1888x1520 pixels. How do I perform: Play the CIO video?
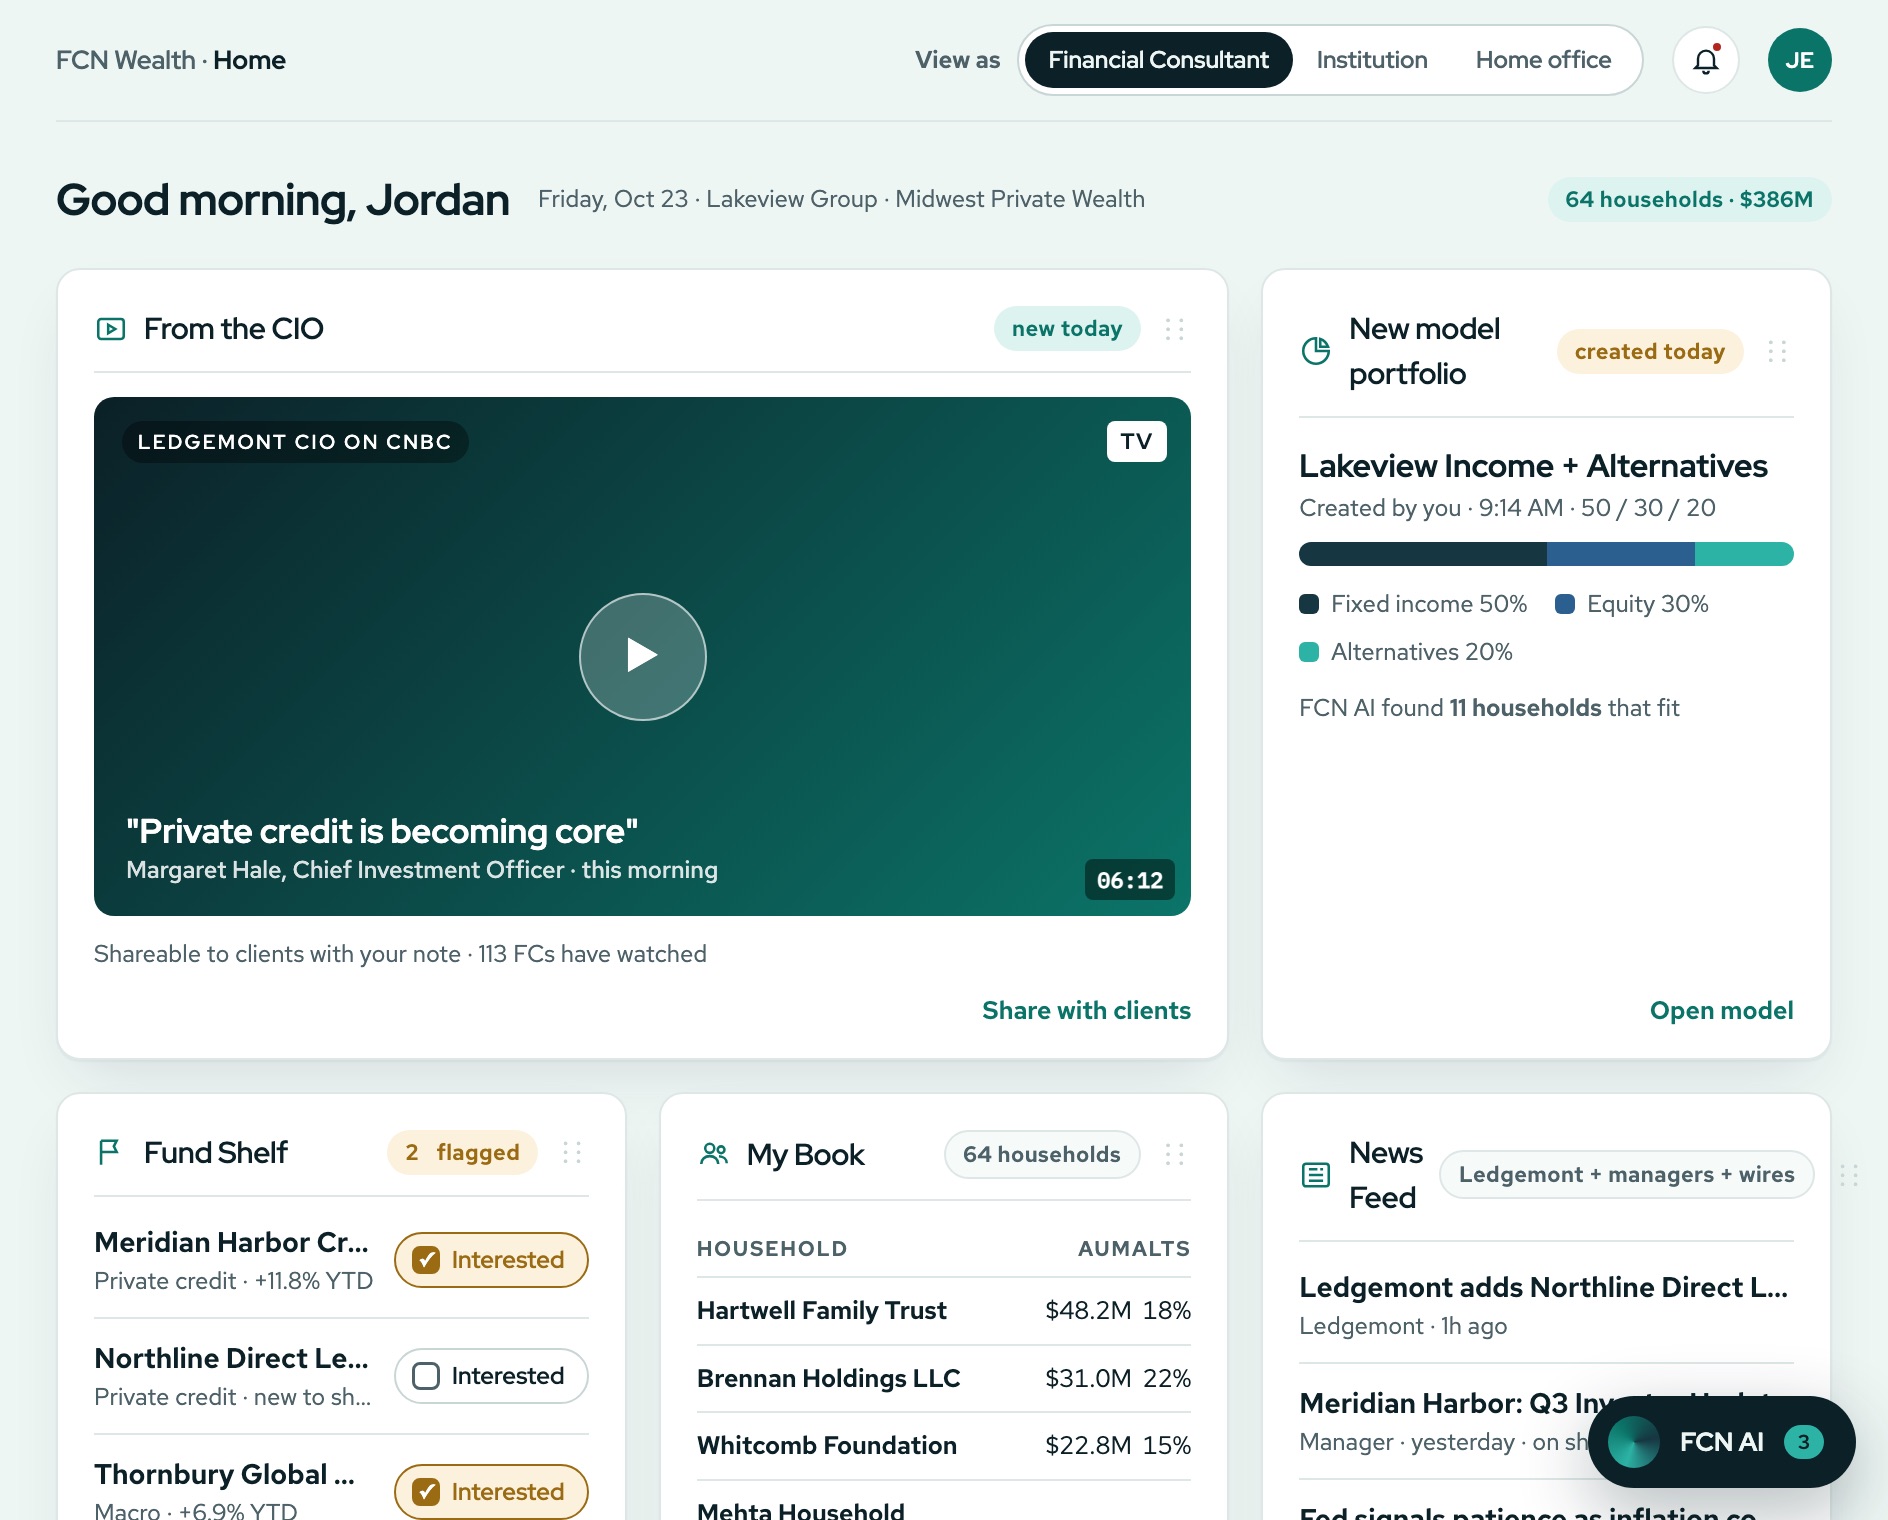point(642,656)
